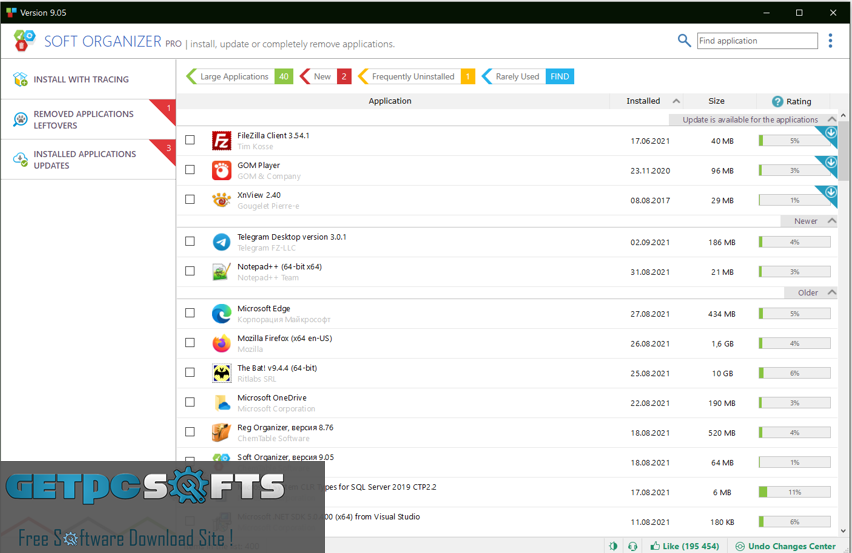Check the Mozilla Firefox checkbox
The height and width of the screenshot is (553, 852).
pos(190,342)
